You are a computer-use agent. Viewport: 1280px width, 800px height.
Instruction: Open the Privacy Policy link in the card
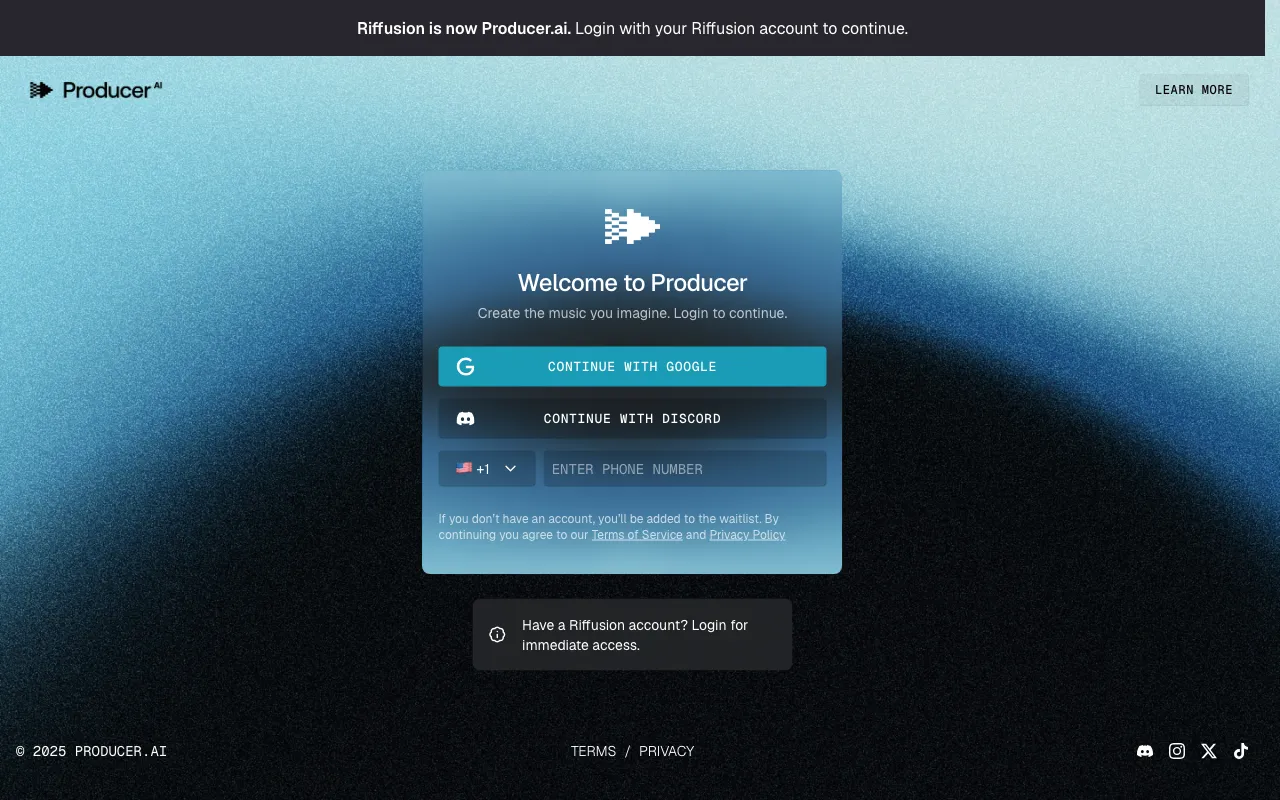tap(747, 535)
